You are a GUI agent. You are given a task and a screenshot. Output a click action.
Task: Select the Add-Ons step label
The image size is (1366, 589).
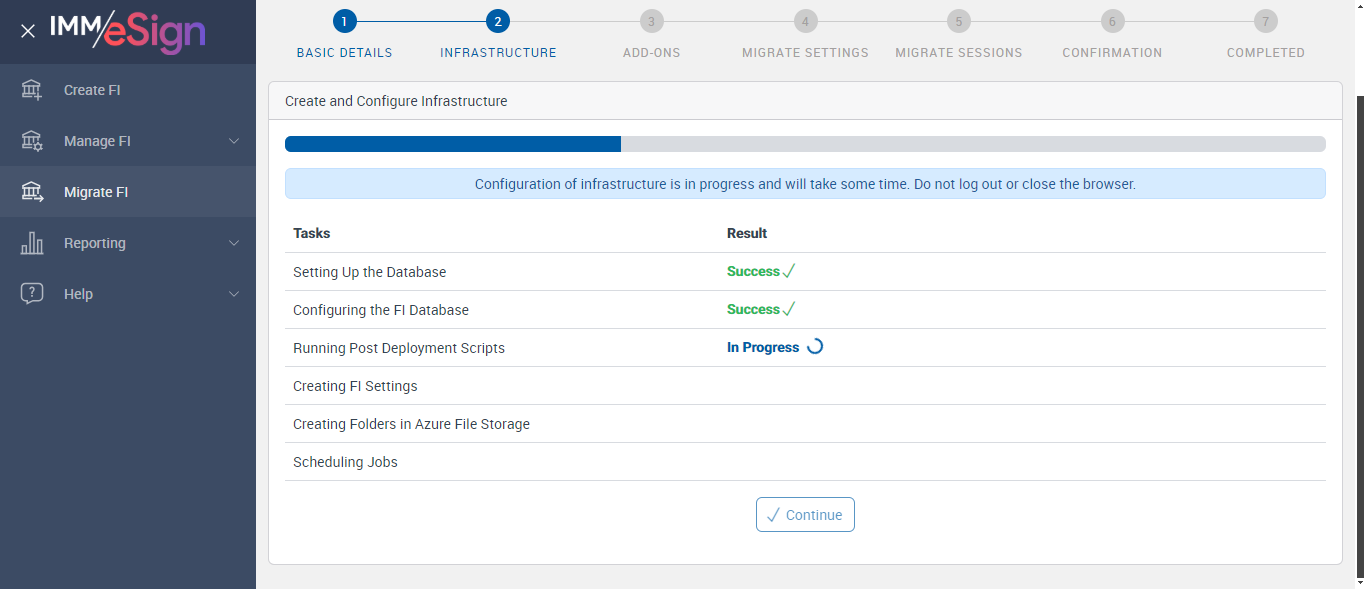(x=651, y=53)
